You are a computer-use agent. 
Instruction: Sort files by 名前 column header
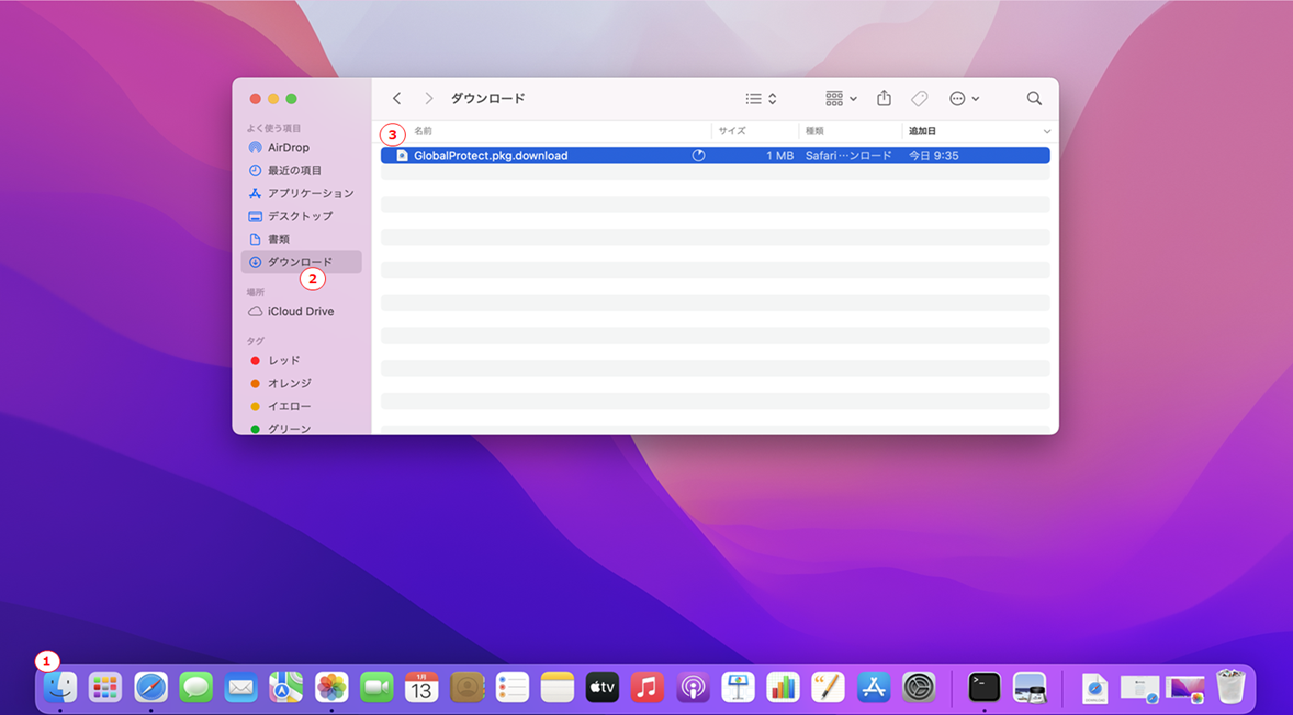pos(424,131)
